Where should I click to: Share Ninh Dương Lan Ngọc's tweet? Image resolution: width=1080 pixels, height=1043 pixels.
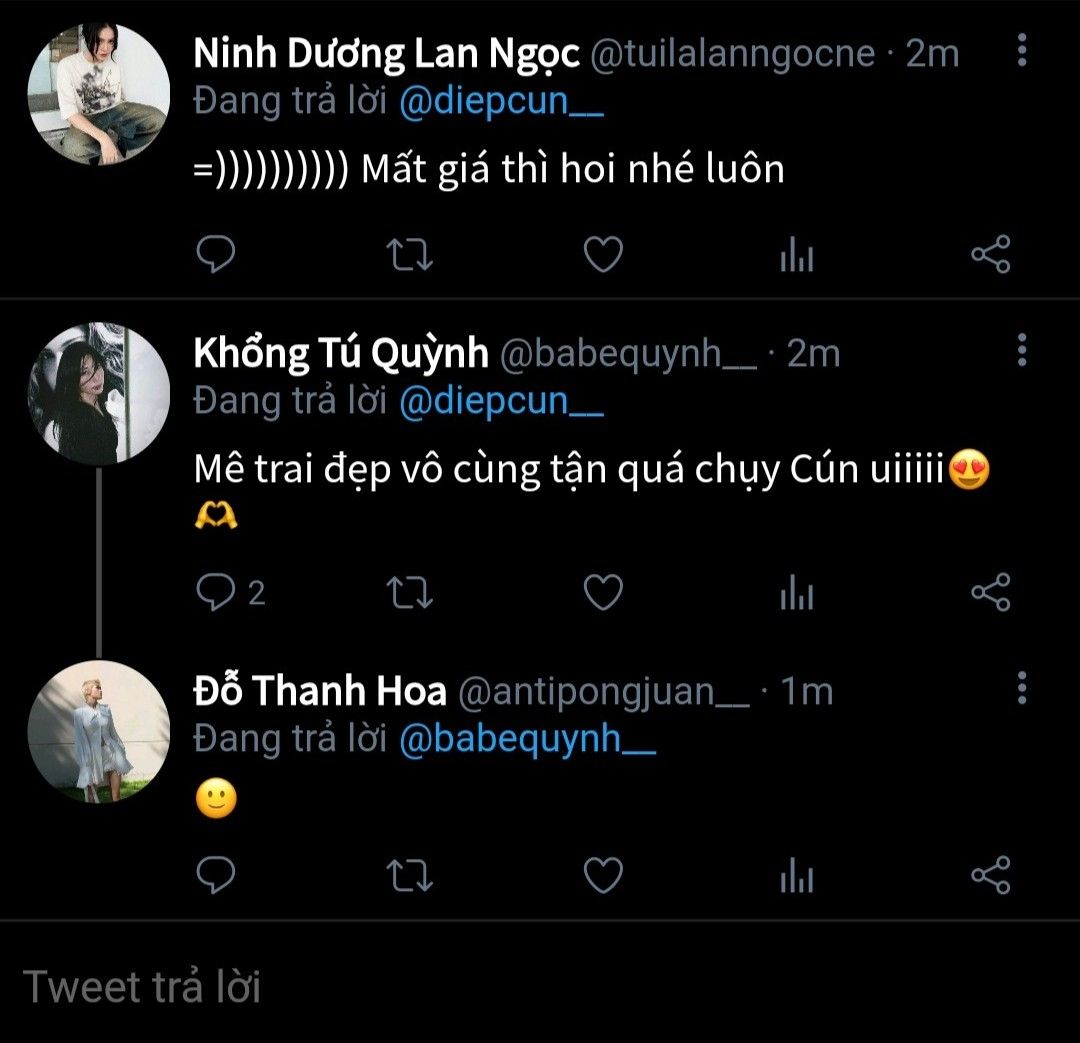pyautogui.click(x=991, y=255)
